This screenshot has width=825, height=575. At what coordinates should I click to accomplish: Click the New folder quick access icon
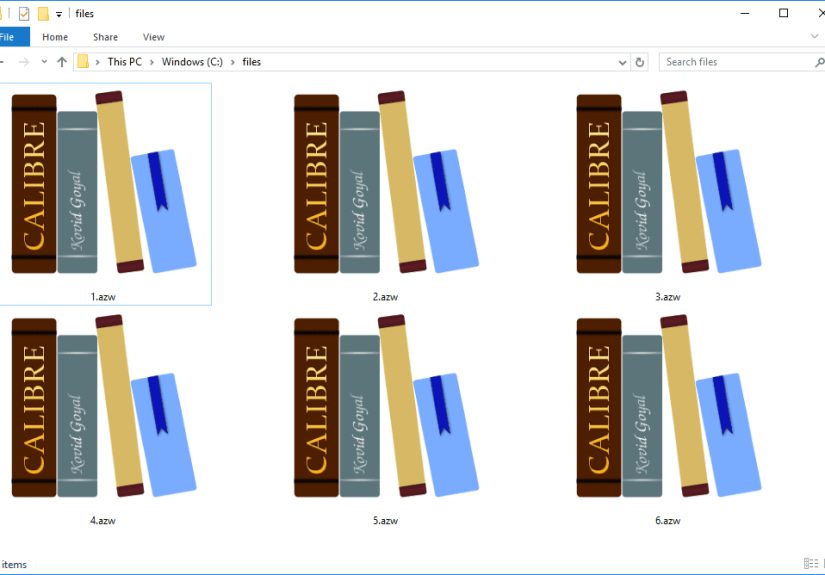(43, 14)
